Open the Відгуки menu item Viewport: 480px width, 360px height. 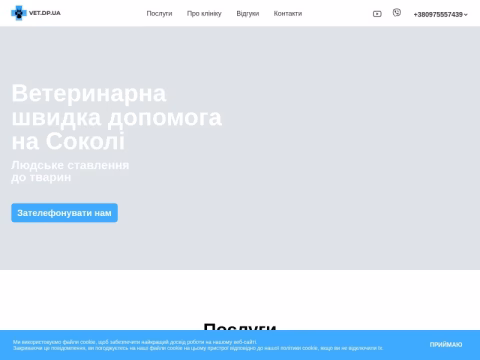coord(248,14)
